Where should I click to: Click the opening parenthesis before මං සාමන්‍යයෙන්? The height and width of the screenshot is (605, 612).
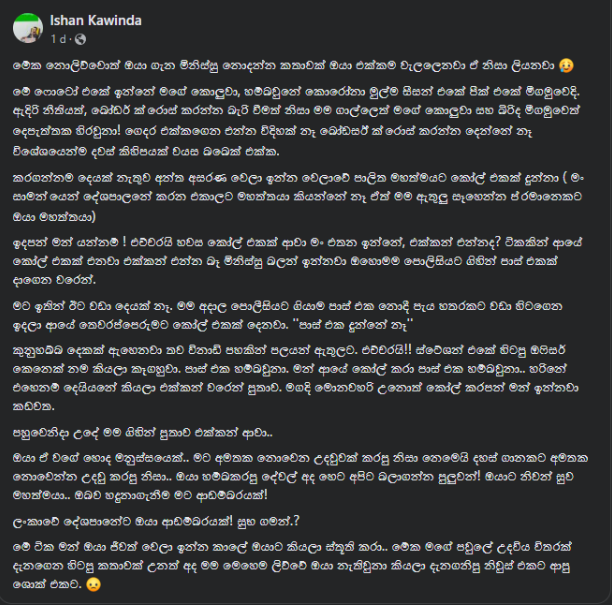pos(564,178)
